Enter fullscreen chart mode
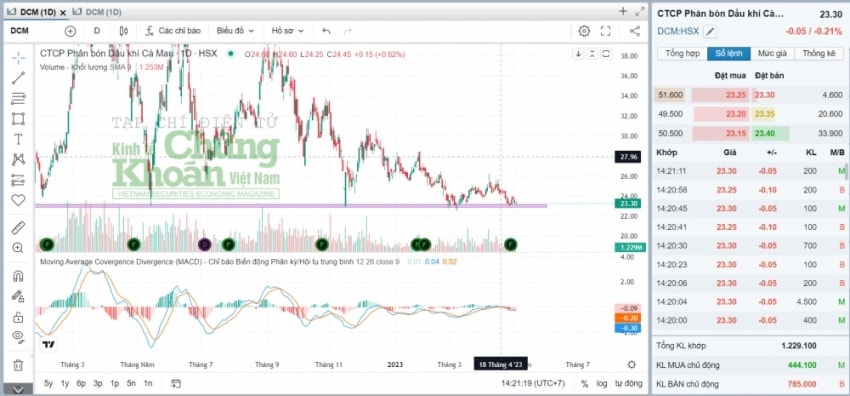The width and height of the screenshot is (850, 396). click(606, 31)
